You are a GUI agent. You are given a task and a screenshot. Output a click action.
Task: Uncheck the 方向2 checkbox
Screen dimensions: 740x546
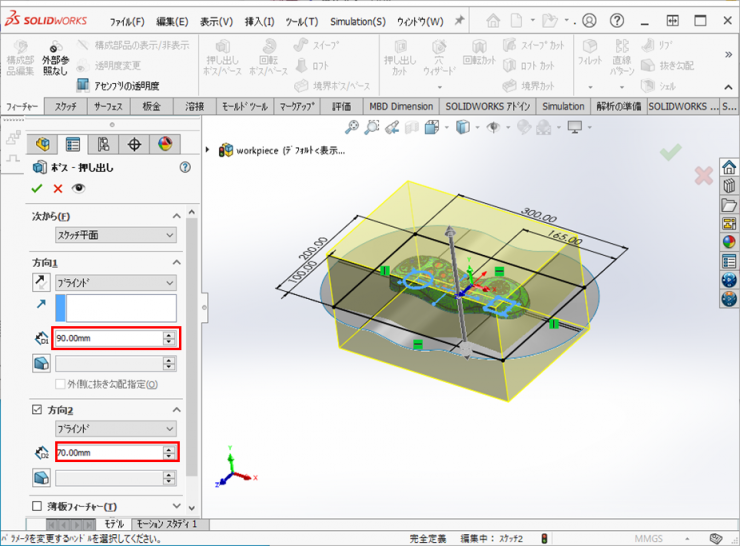tap(38, 410)
